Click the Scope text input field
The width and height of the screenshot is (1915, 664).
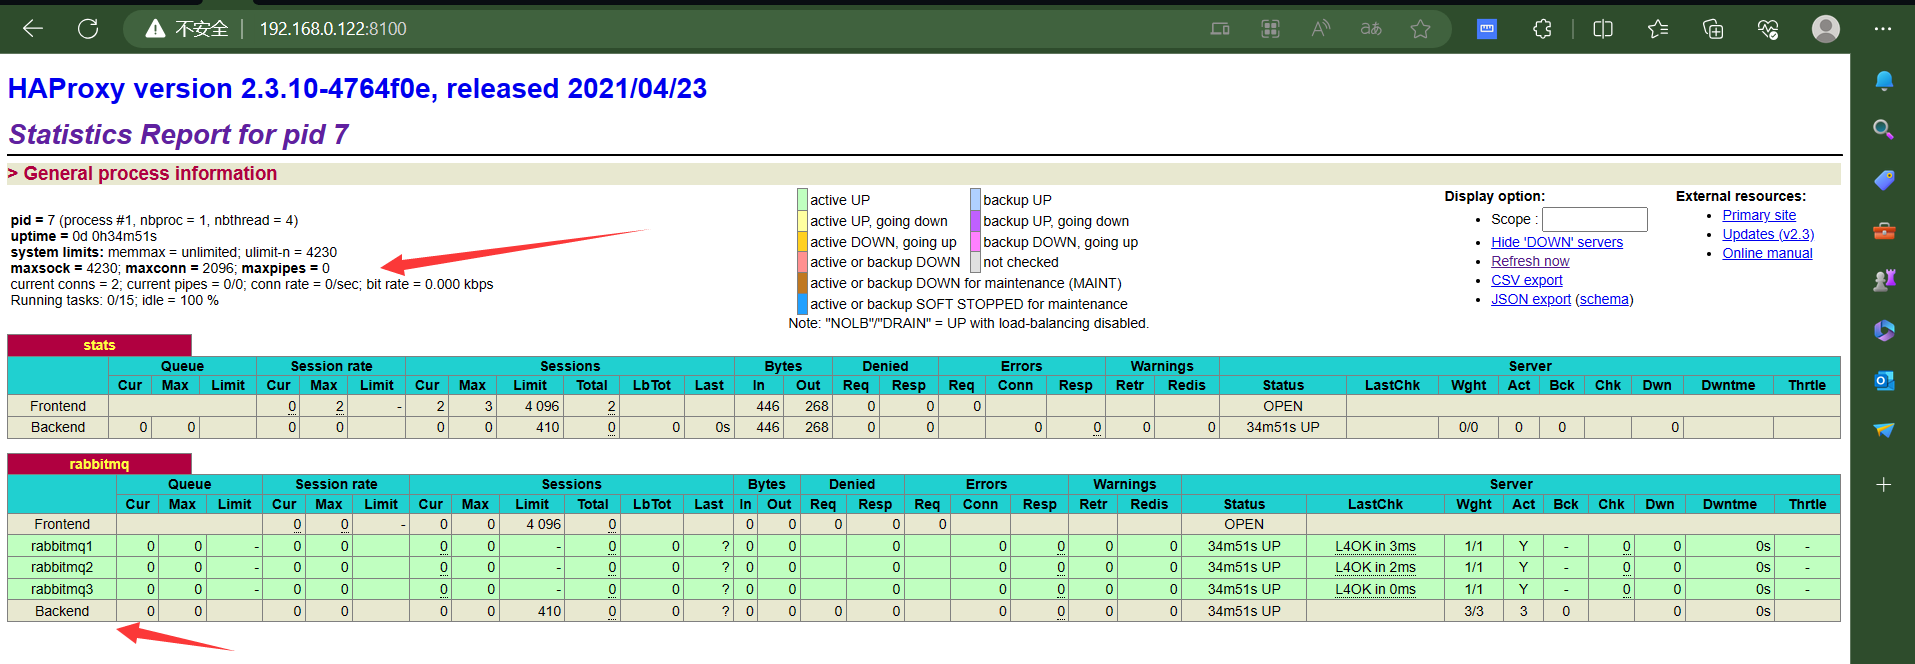coord(1594,219)
